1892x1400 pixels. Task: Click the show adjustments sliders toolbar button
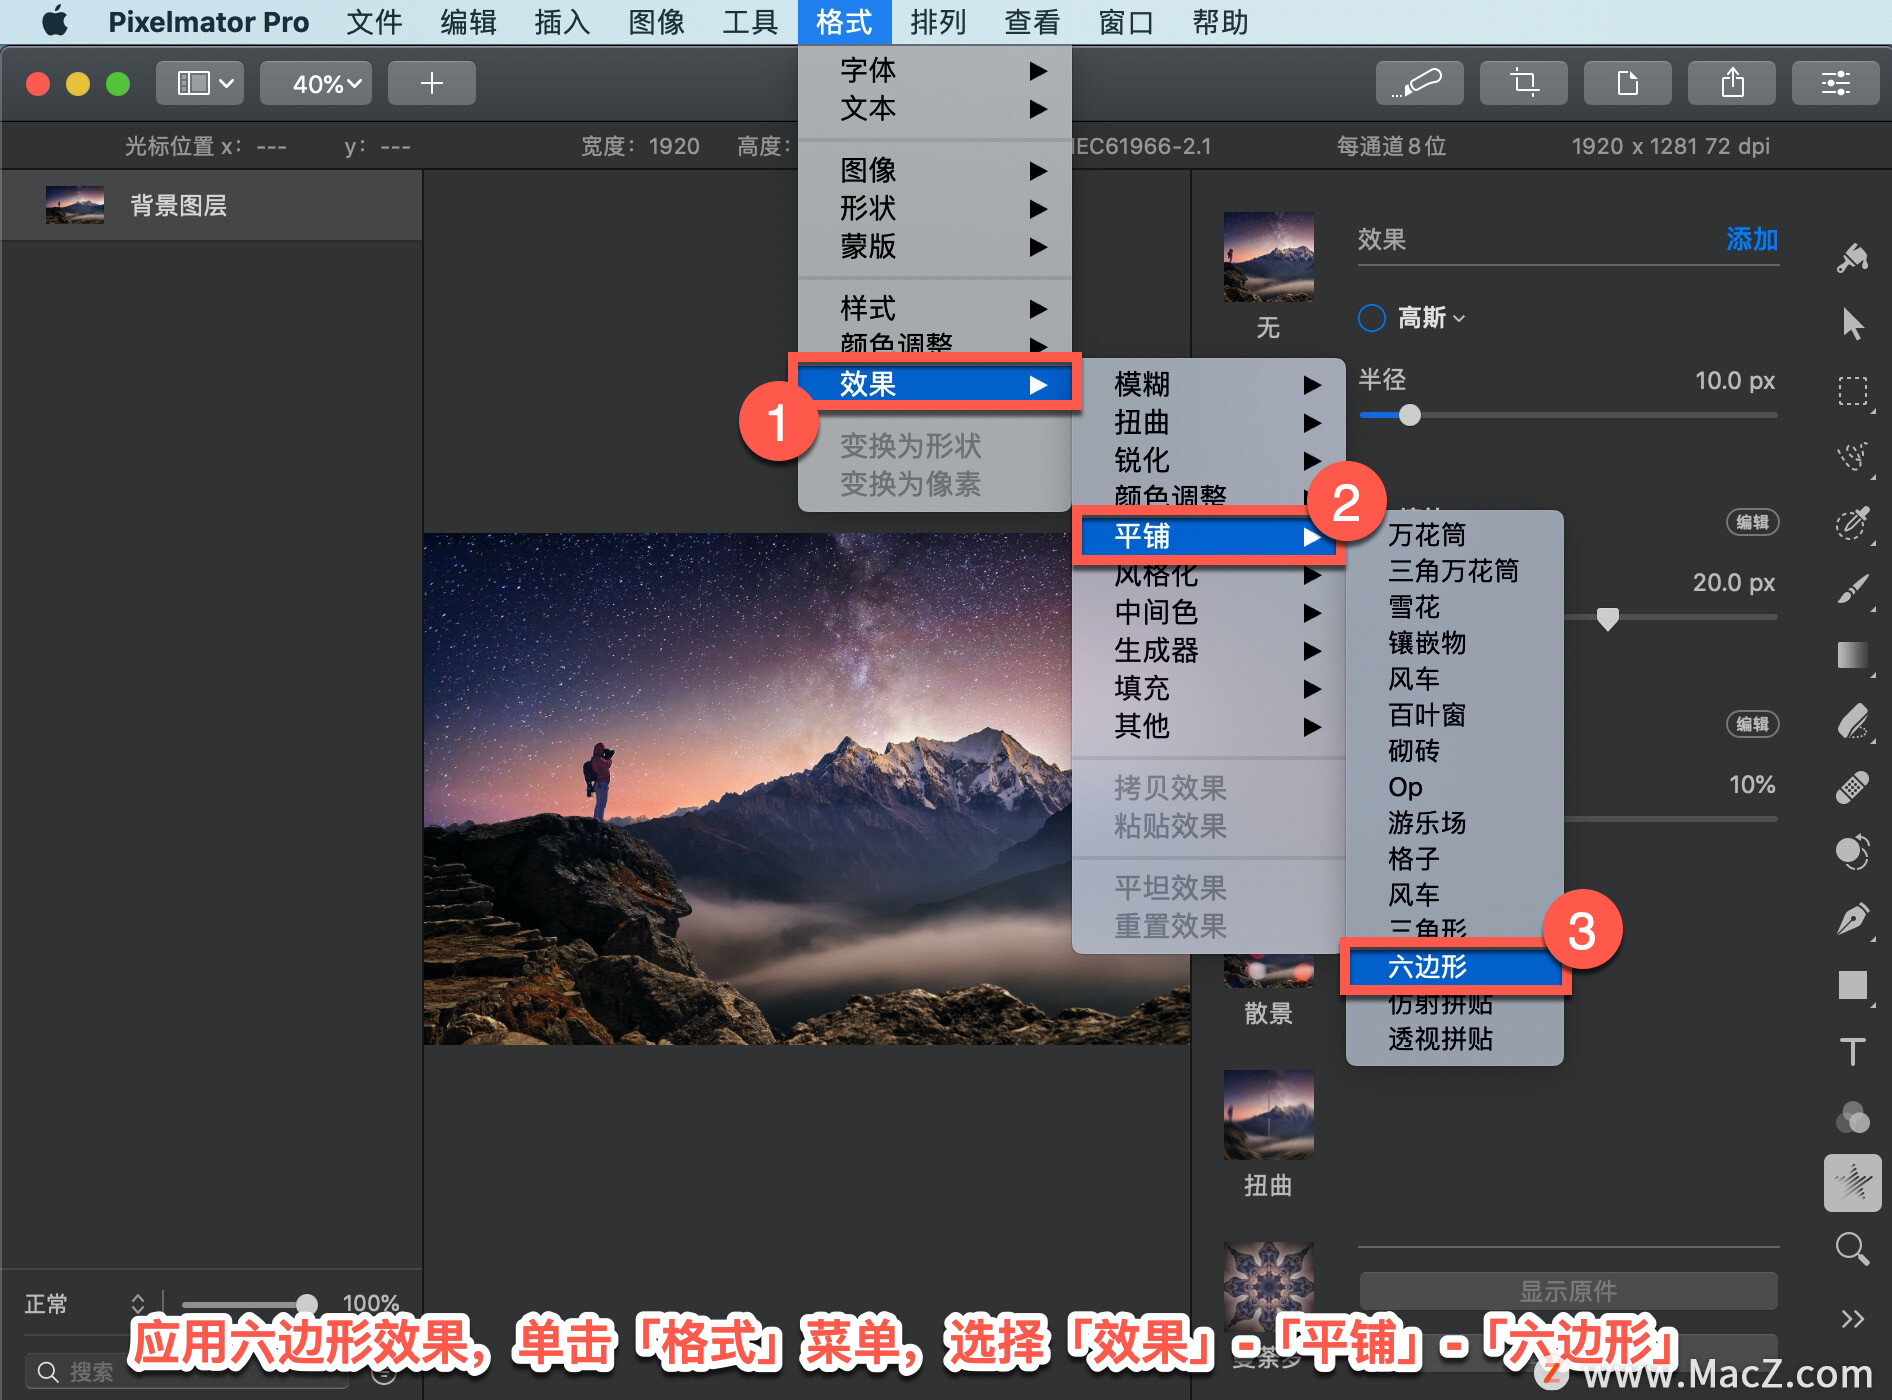(x=1836, y=83)
